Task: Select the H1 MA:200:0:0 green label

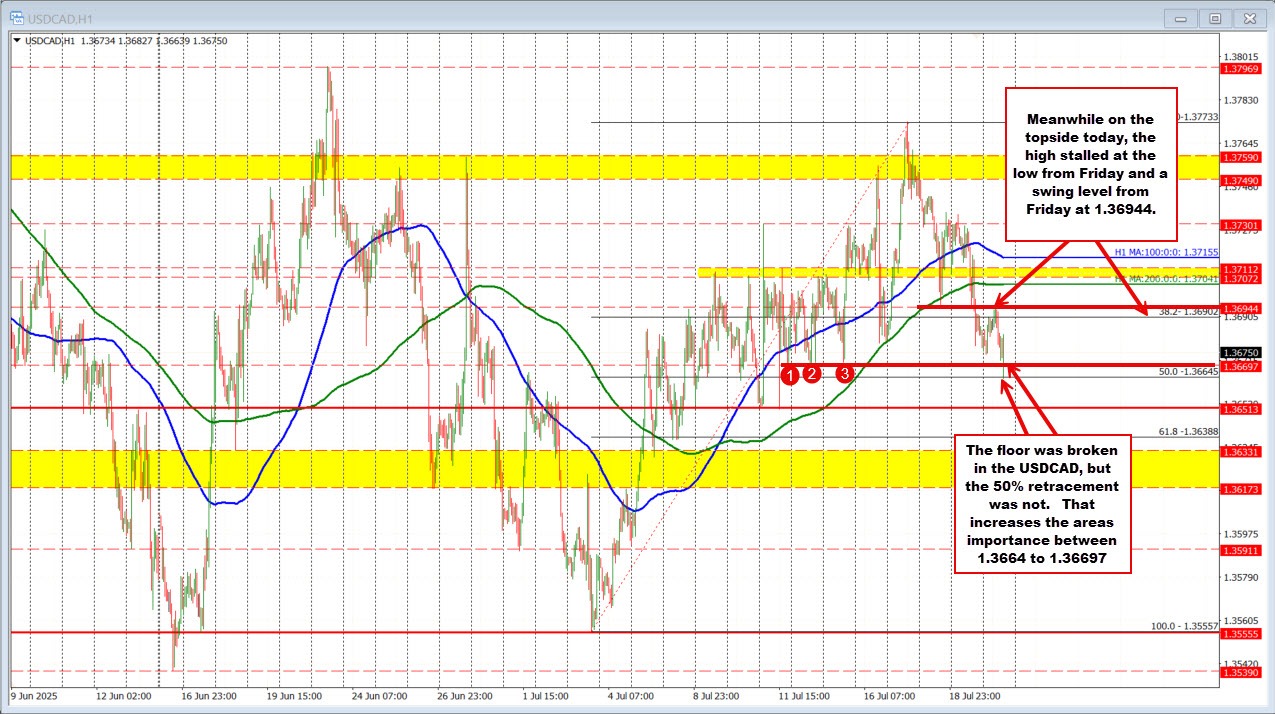Action: (x=1166, y=280)
